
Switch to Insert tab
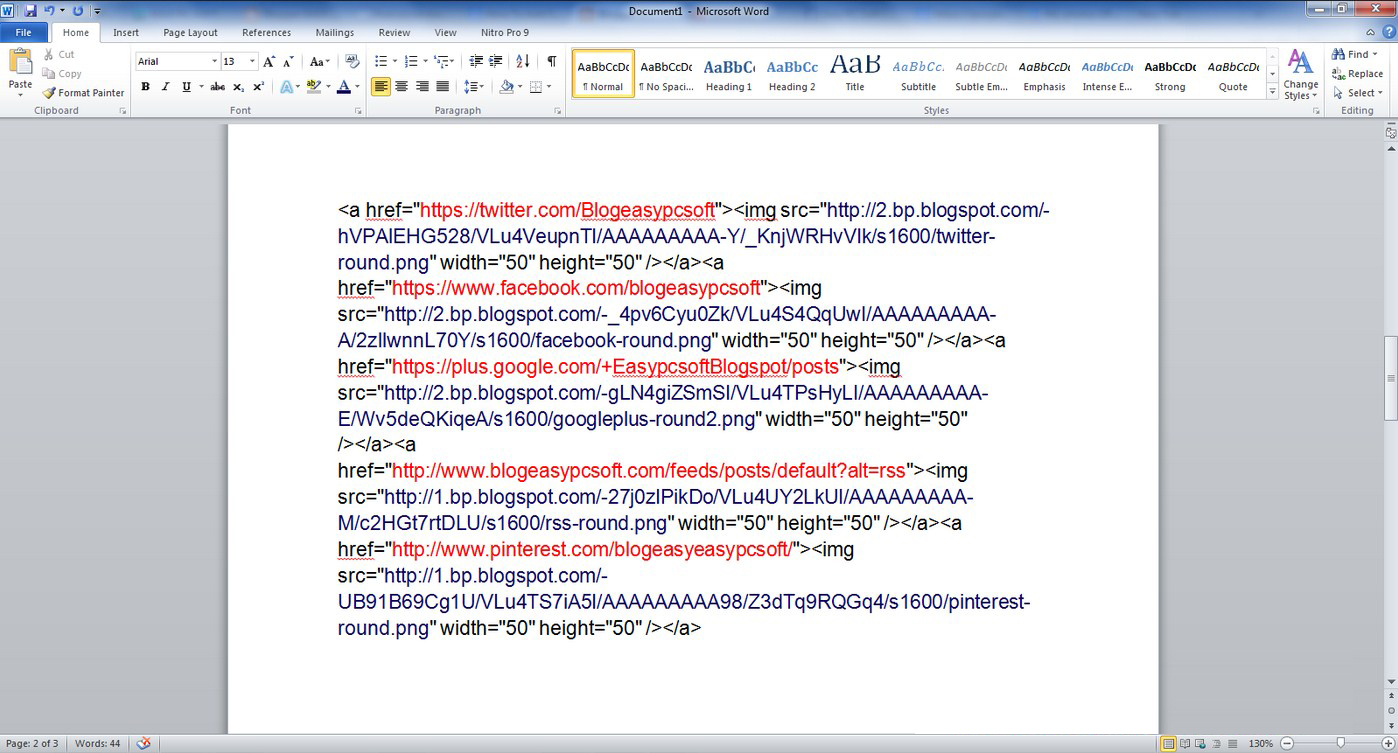[x=126, y=32]
